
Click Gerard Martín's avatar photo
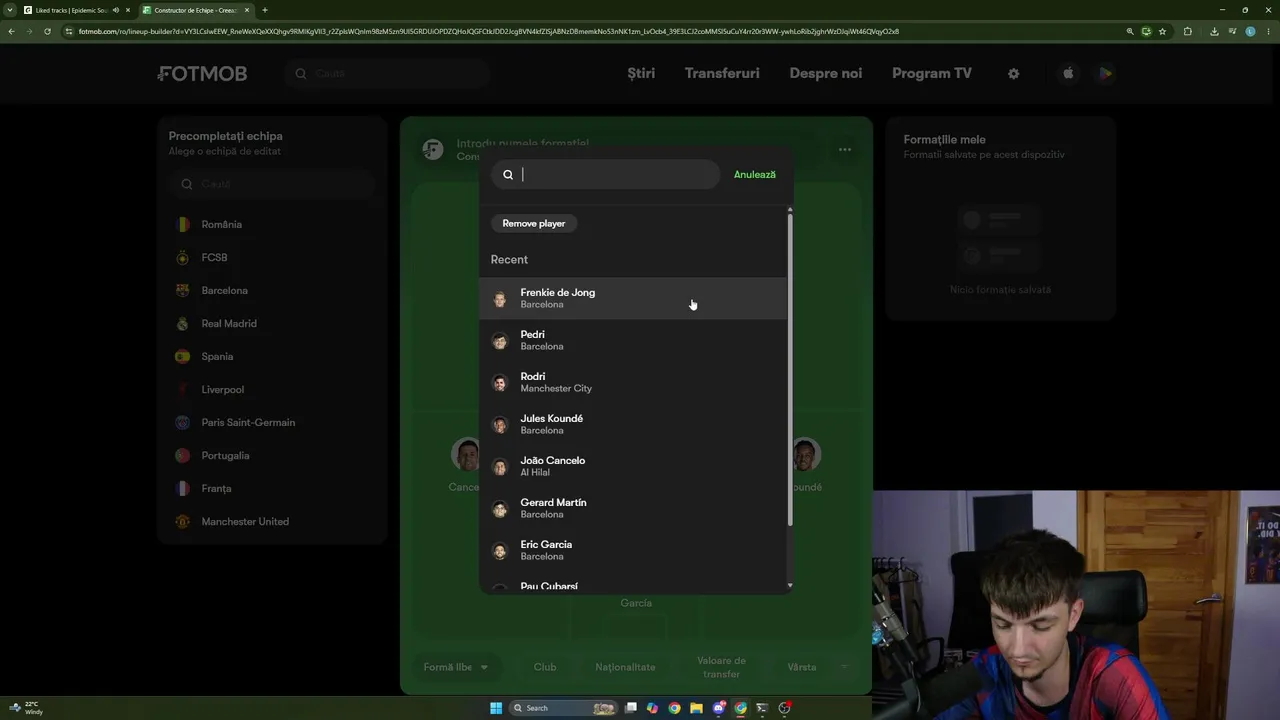pyautogui.click(x=500, y=509)
